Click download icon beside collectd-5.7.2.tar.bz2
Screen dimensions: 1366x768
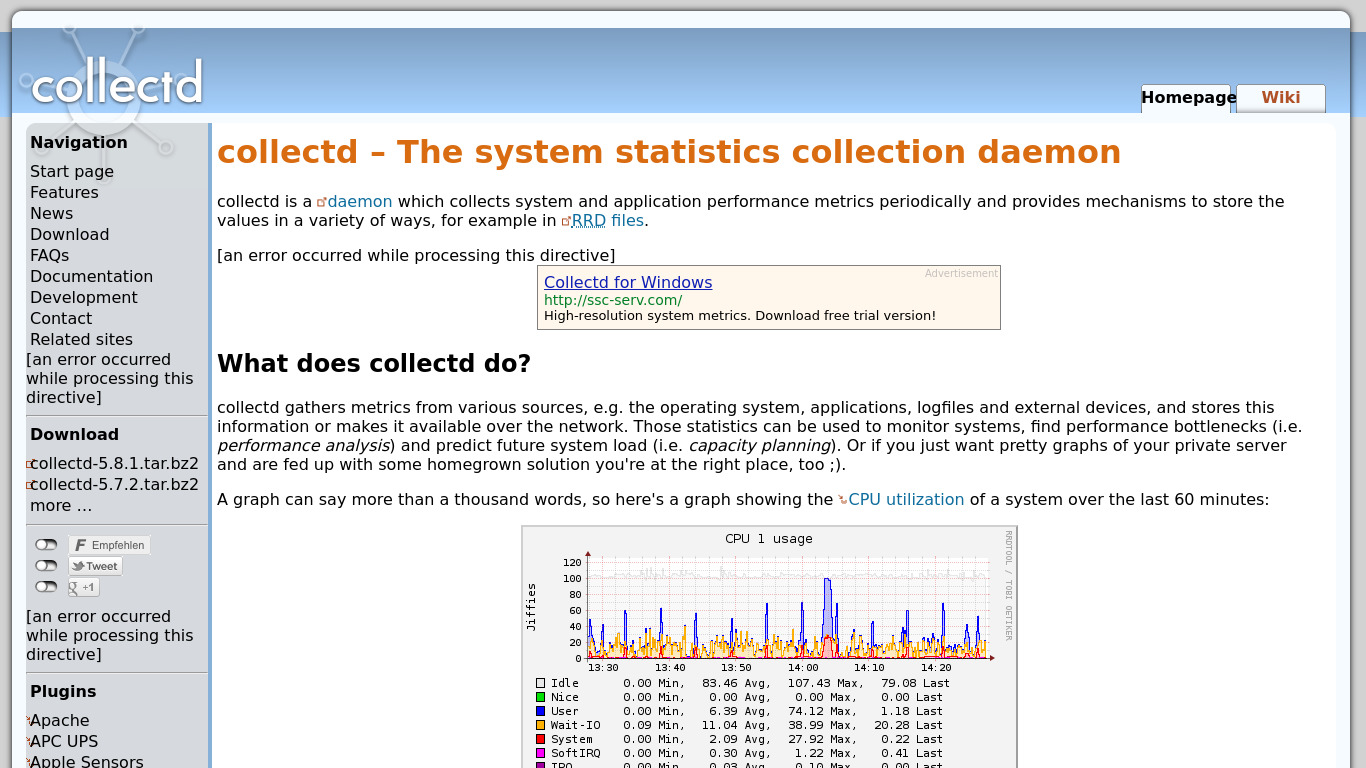pos(30,485)
